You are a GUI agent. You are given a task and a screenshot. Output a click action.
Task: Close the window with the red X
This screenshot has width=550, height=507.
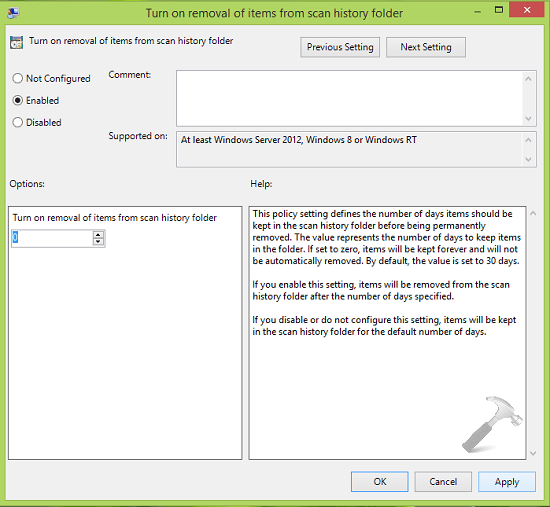tap(526, 10)
